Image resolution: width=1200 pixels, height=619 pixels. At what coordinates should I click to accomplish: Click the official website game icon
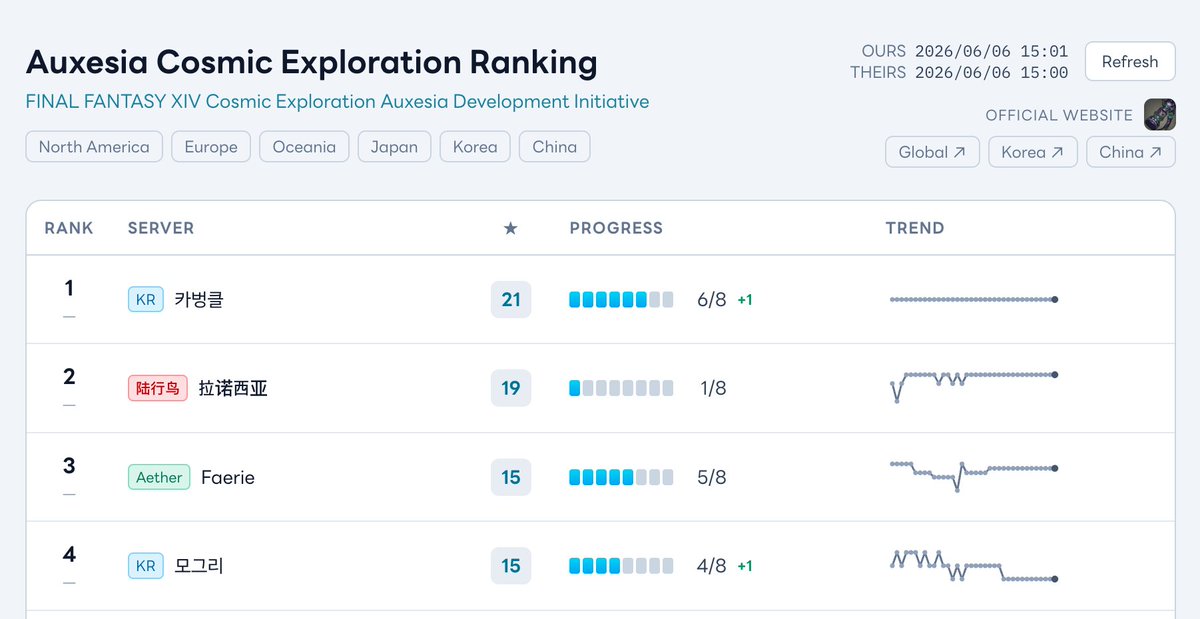click(x=1160, y=114)
